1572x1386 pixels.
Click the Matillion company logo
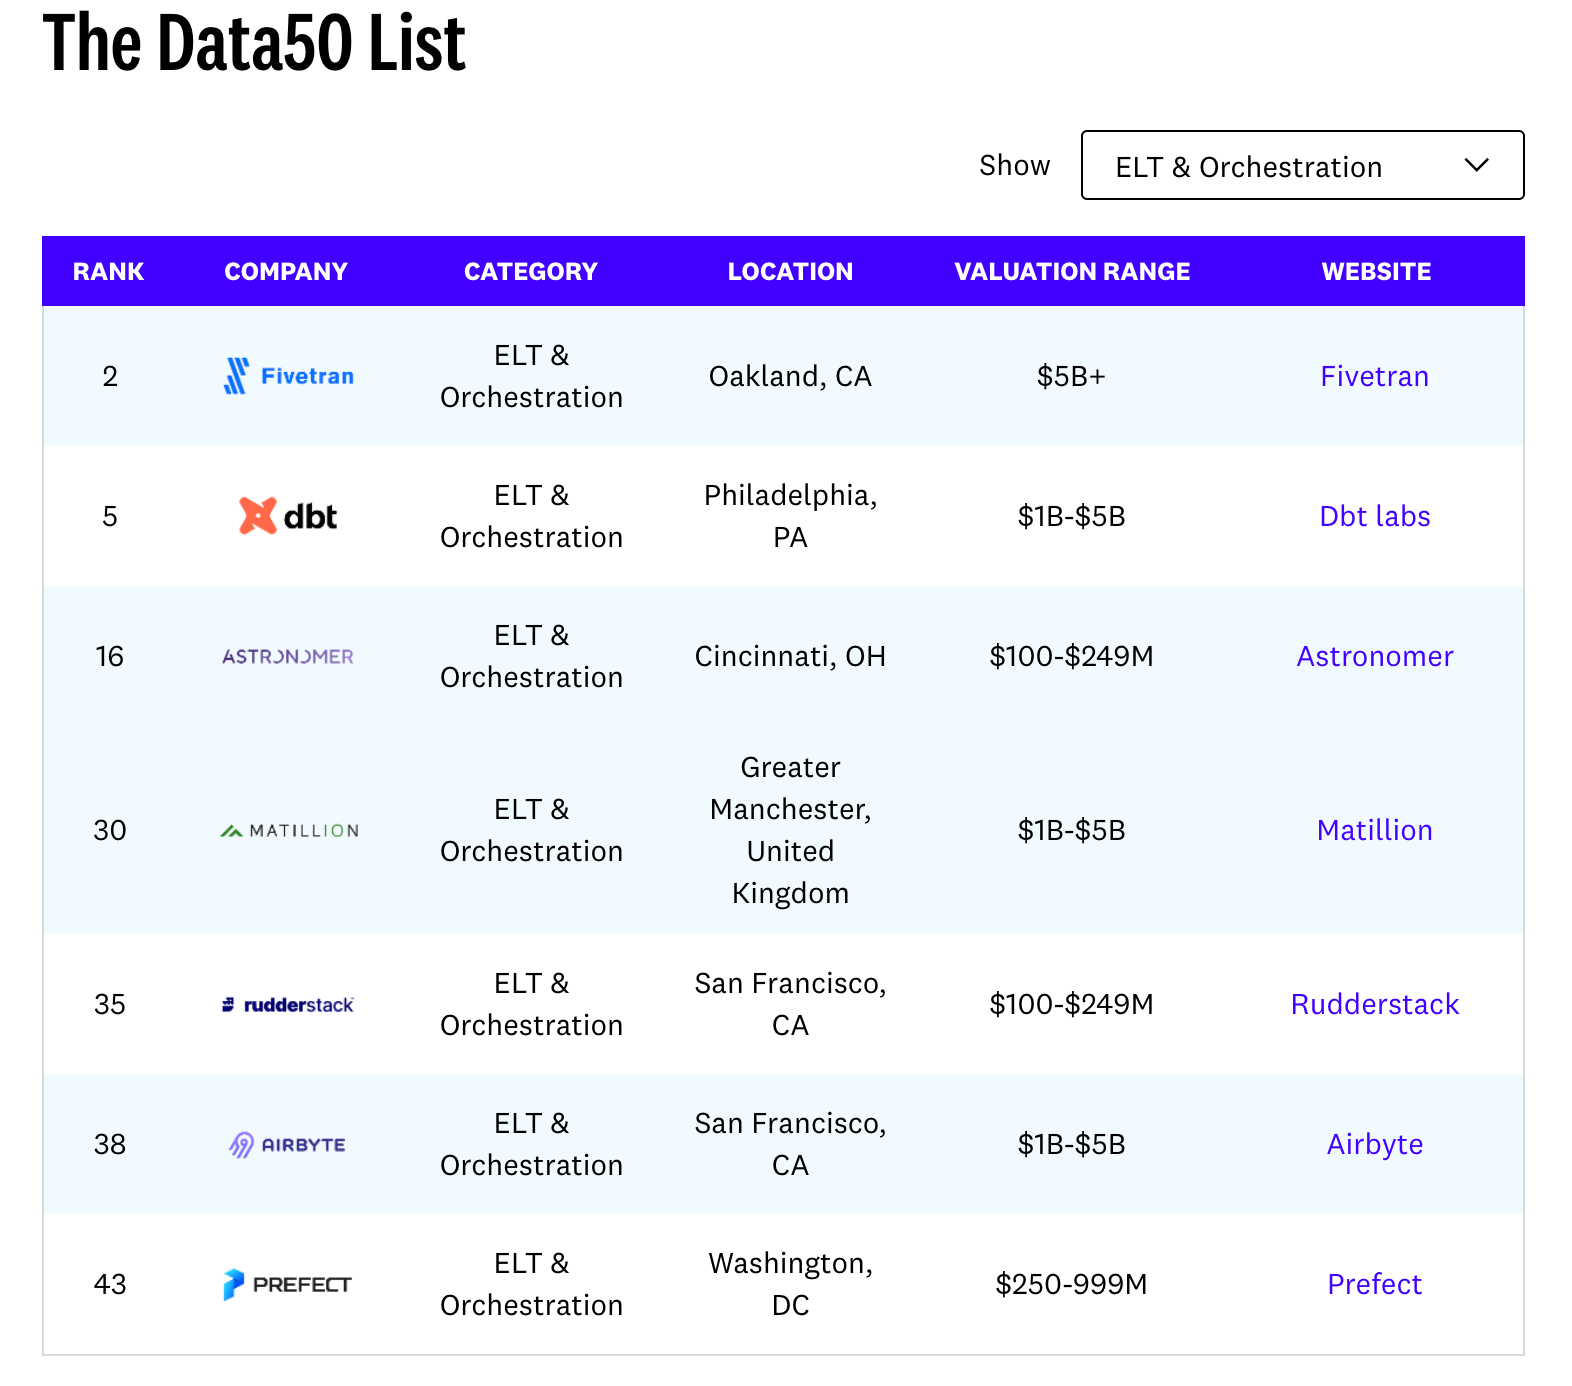point(289,830)
